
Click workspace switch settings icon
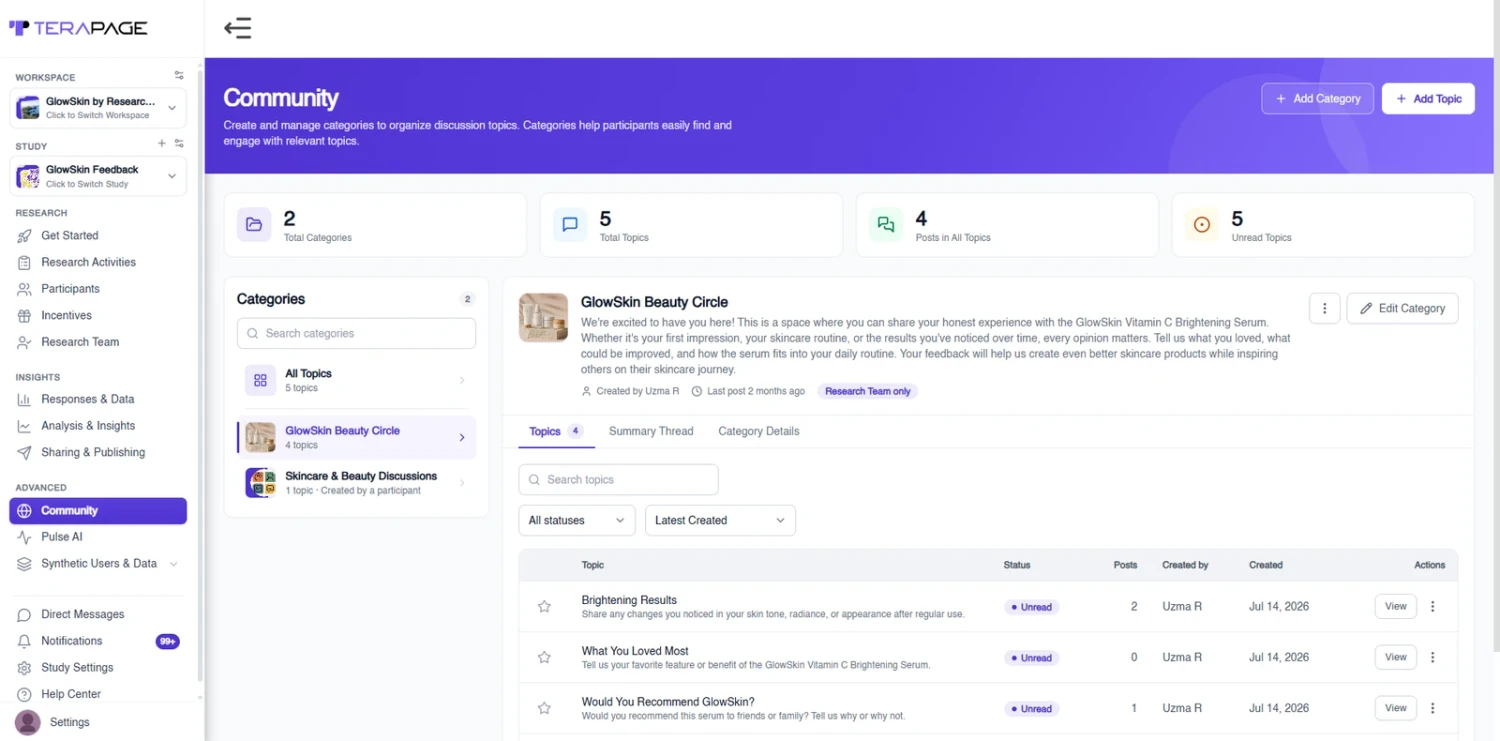click(x=179, y=76)
